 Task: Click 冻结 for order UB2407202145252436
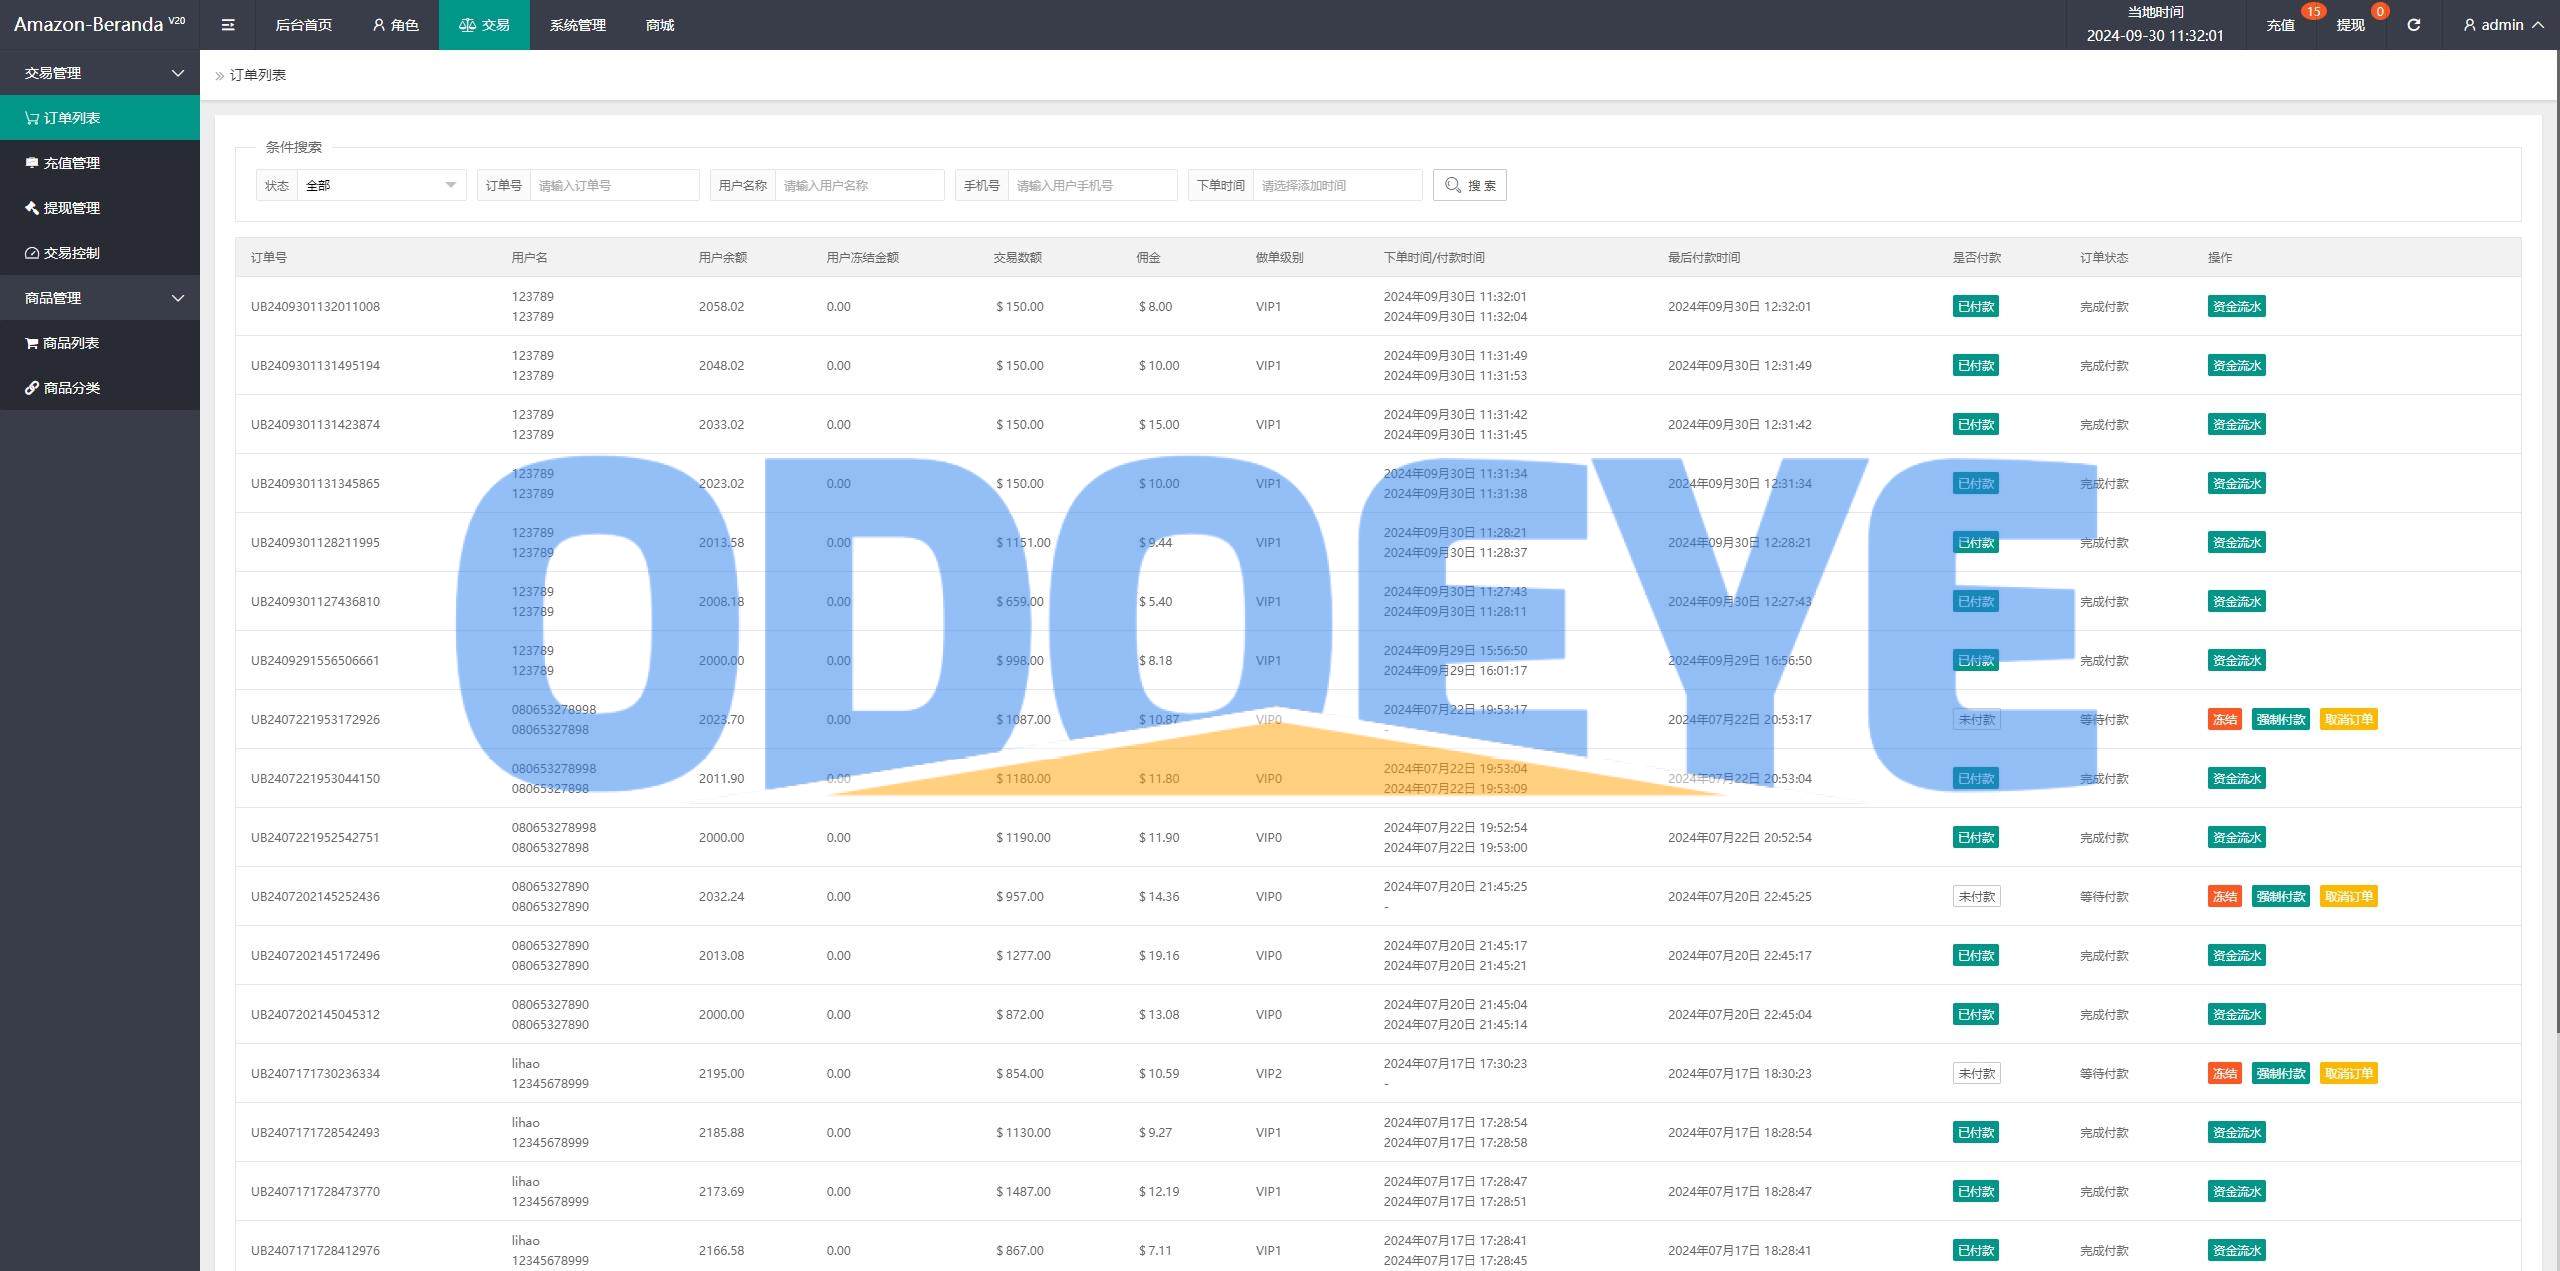[2224, 897]
